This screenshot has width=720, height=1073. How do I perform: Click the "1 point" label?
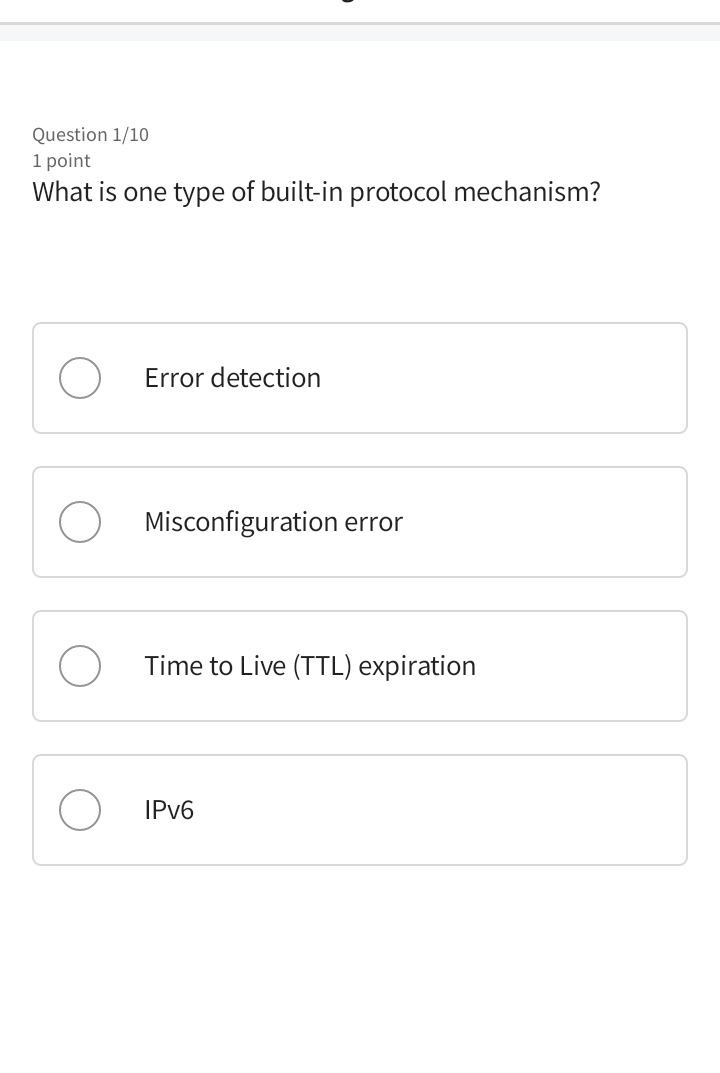click(x=61, y=161)
